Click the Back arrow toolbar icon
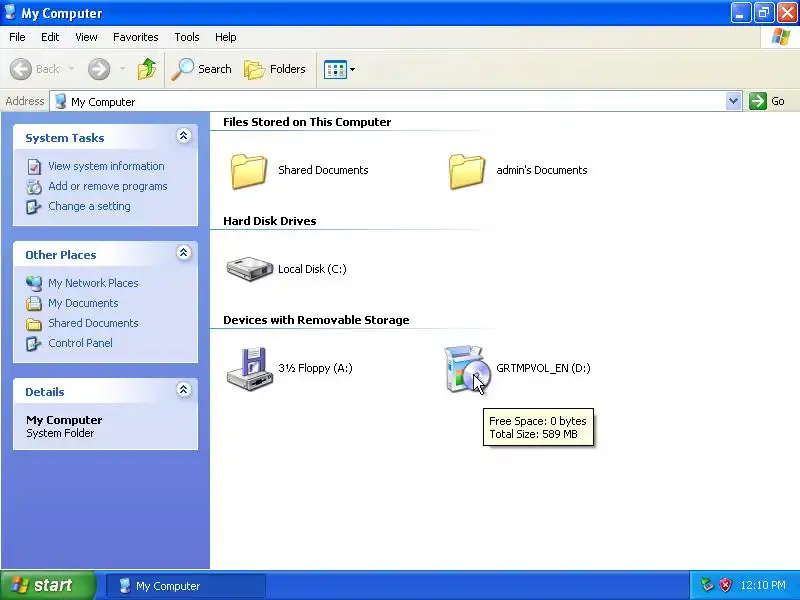The height and width of the screenshot is (600, 800). click(x=21, y=69)
